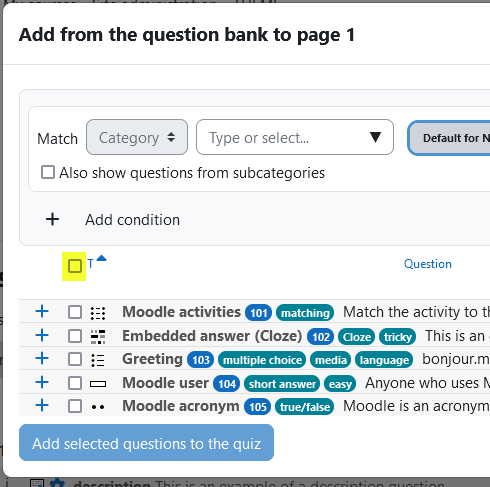The height and width of the screenshot is (487, 490).
Task: Check the Moodle acronym question checkbox
Action: click(x=75, y=406)
